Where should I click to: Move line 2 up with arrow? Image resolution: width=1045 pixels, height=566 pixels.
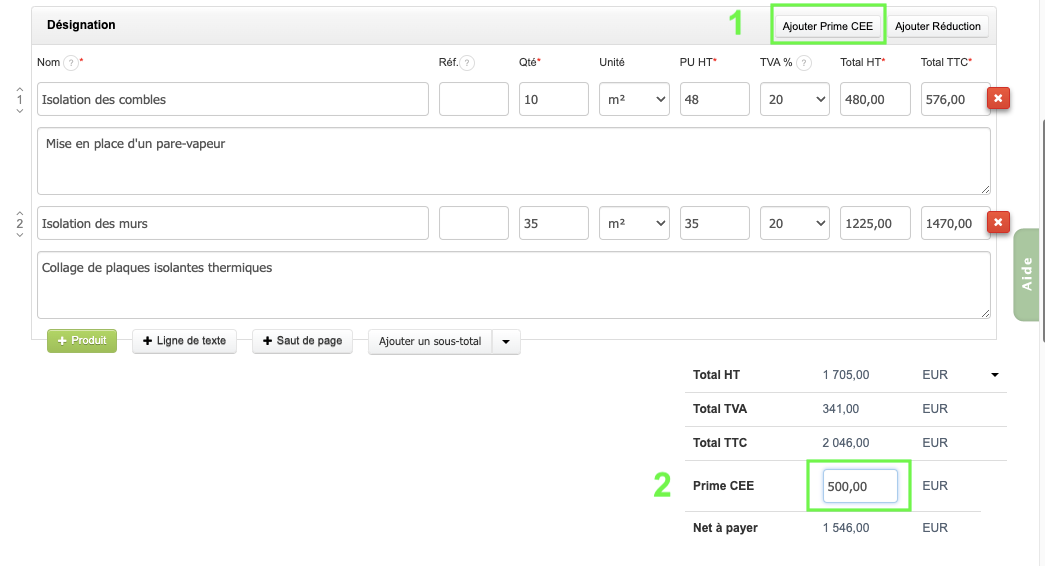coord(19,212)
